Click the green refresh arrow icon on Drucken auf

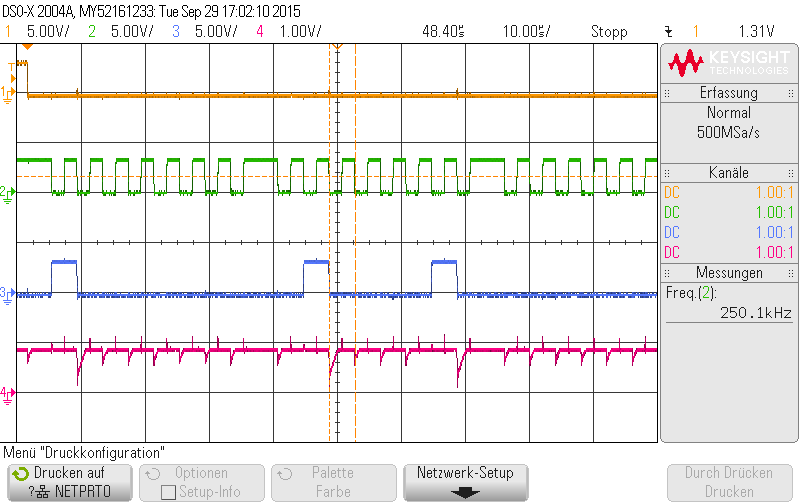point(20,474)
